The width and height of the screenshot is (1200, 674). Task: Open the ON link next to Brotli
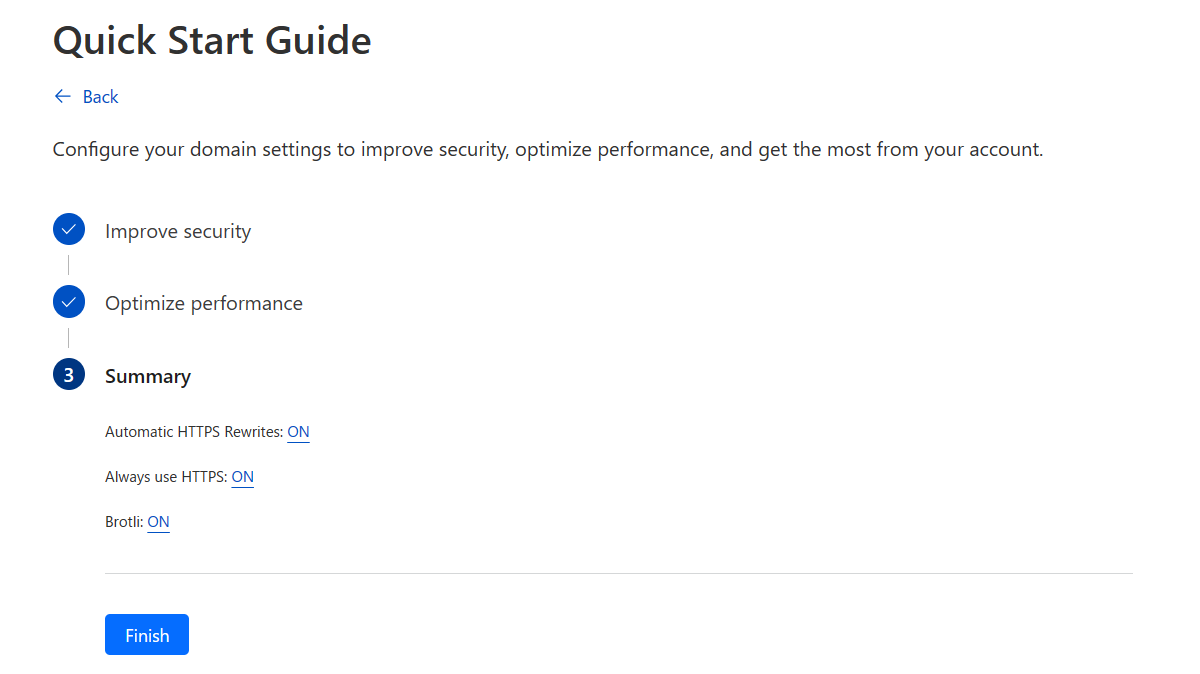[158, 522]
